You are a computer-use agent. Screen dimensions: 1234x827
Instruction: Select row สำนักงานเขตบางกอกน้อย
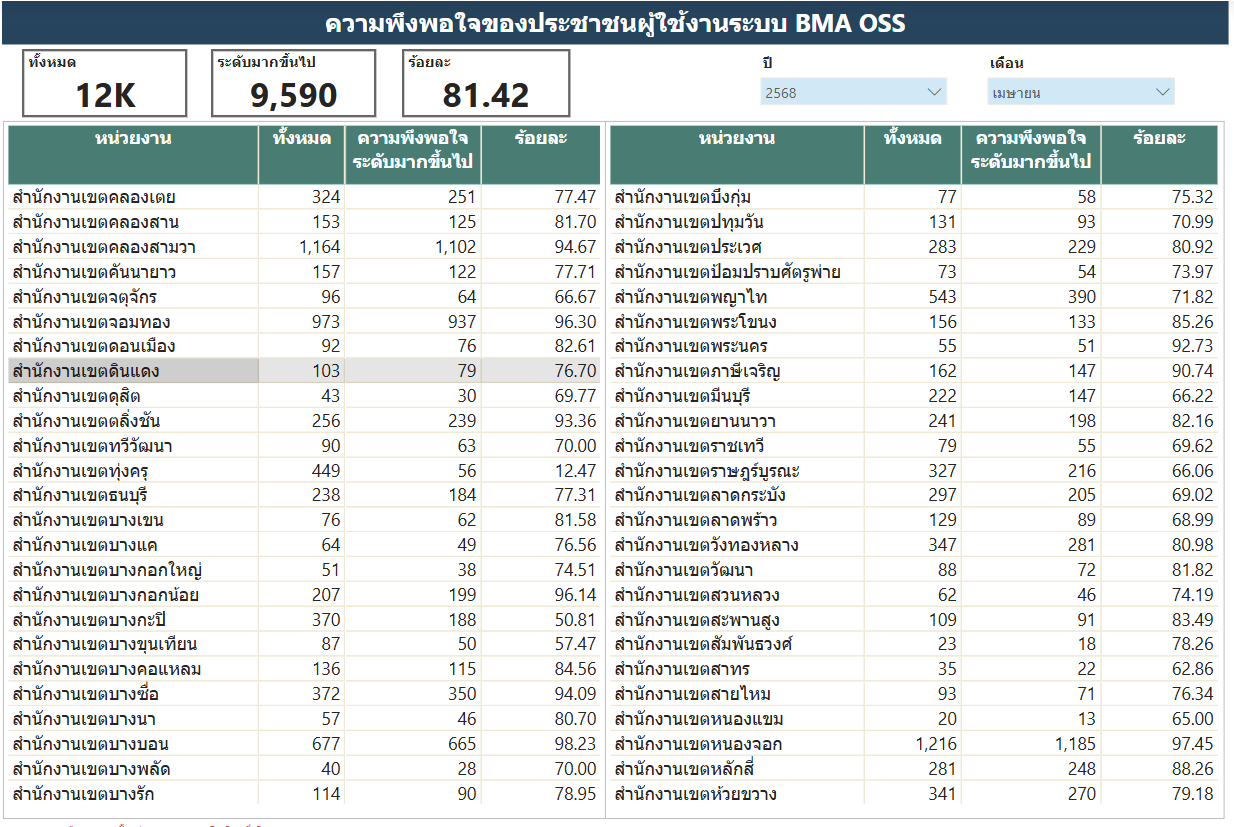click(305, 595)
